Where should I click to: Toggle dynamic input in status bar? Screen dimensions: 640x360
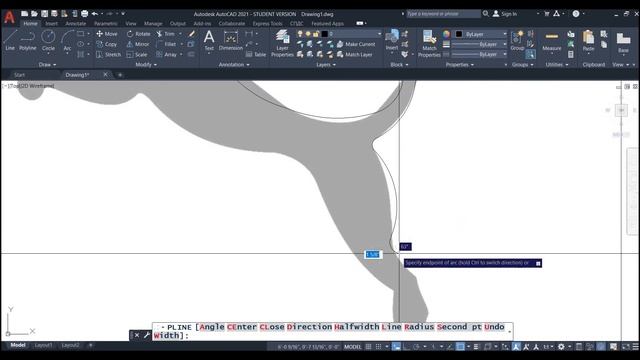396,347
